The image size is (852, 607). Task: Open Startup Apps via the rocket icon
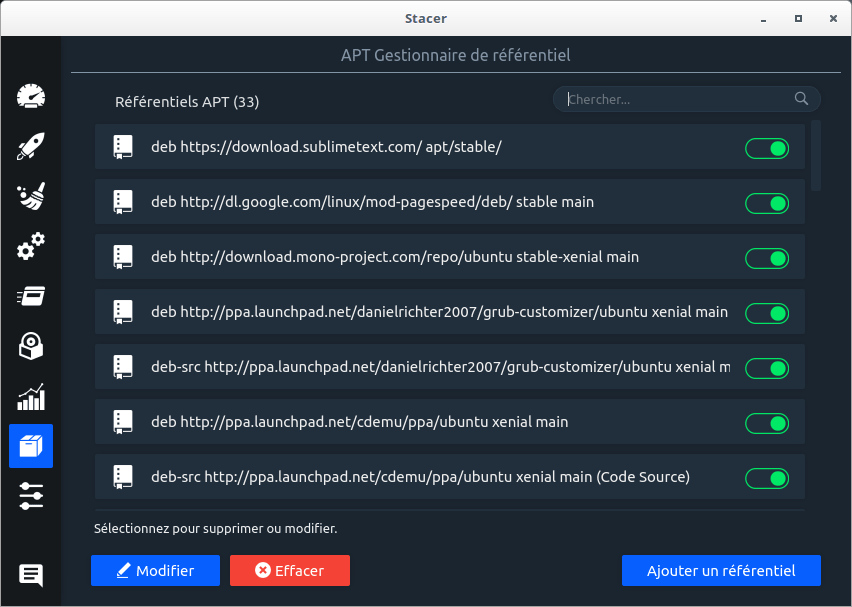coord(31,147)
